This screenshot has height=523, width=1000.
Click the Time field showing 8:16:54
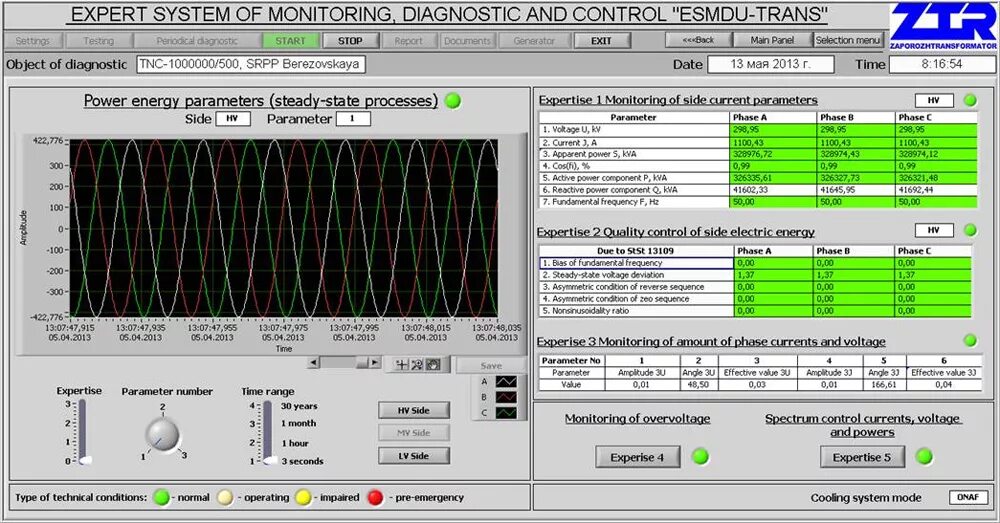coord(942,64)
